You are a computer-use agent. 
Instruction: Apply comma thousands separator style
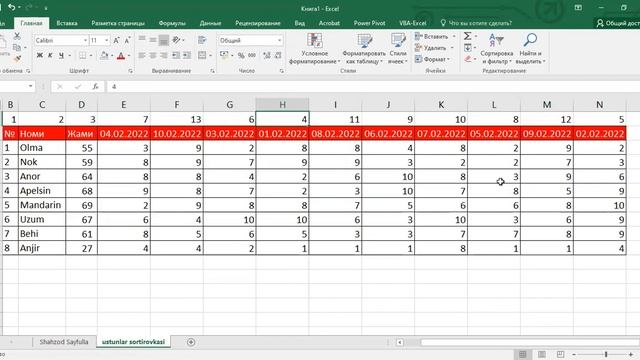[x=252, y=55]
